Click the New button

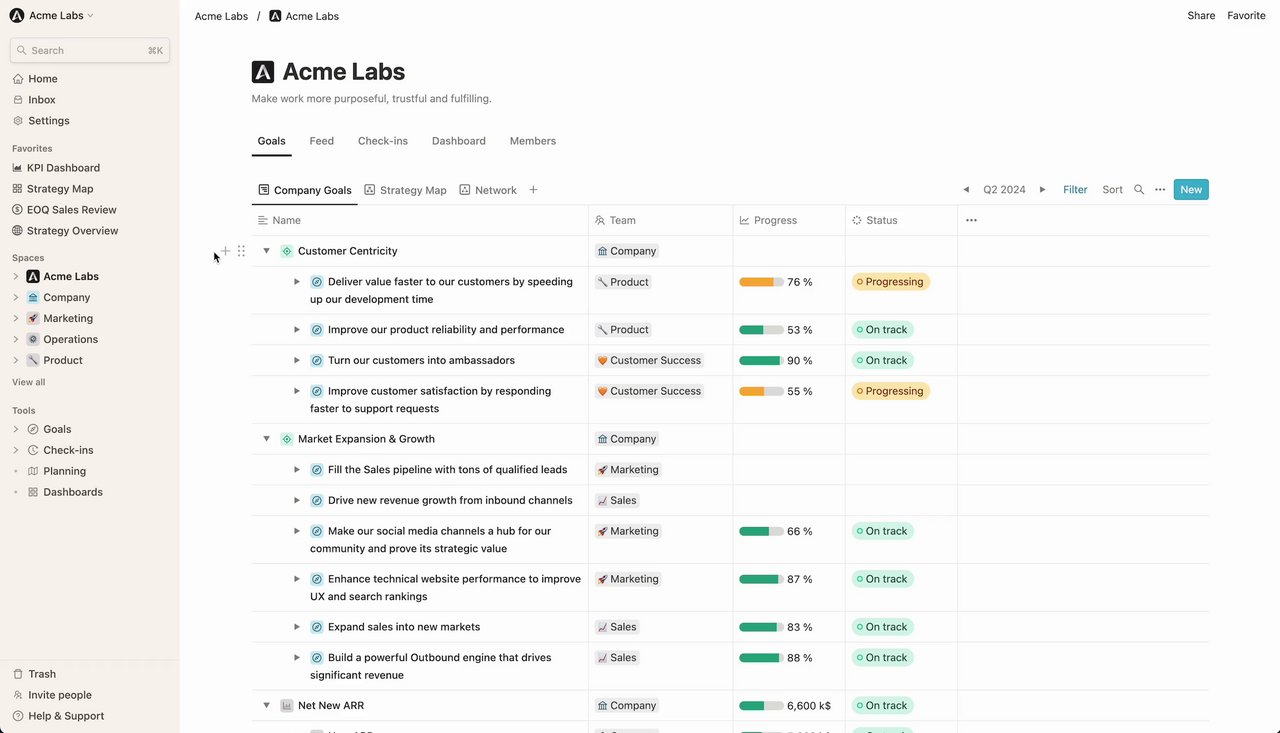1190,190
